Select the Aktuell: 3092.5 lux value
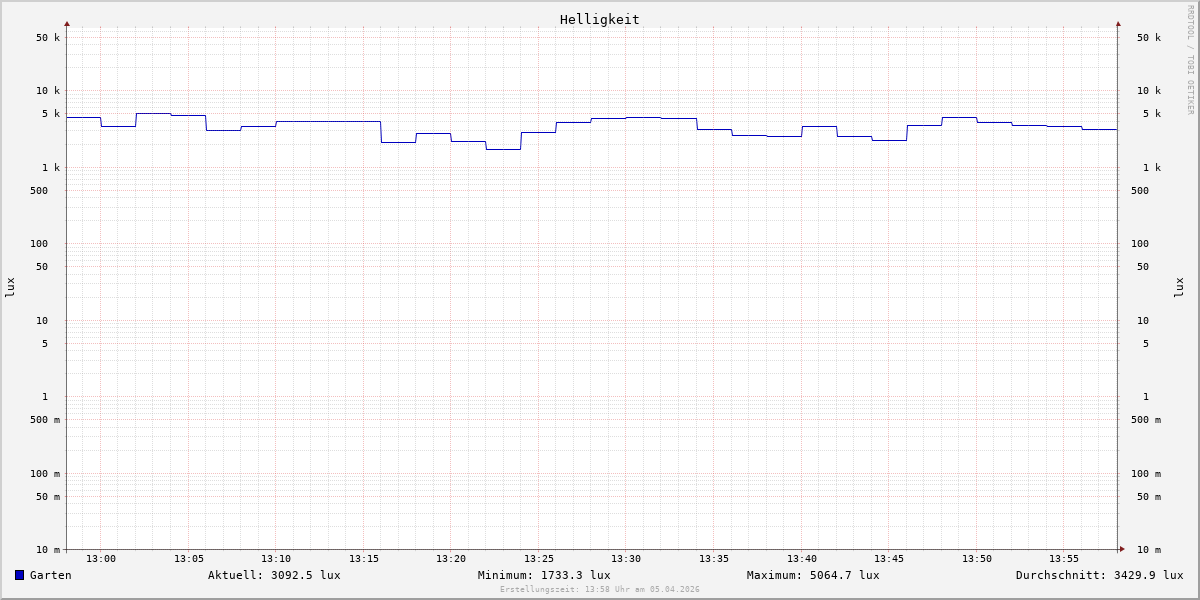1200x600 pixels. coord(274,575)
